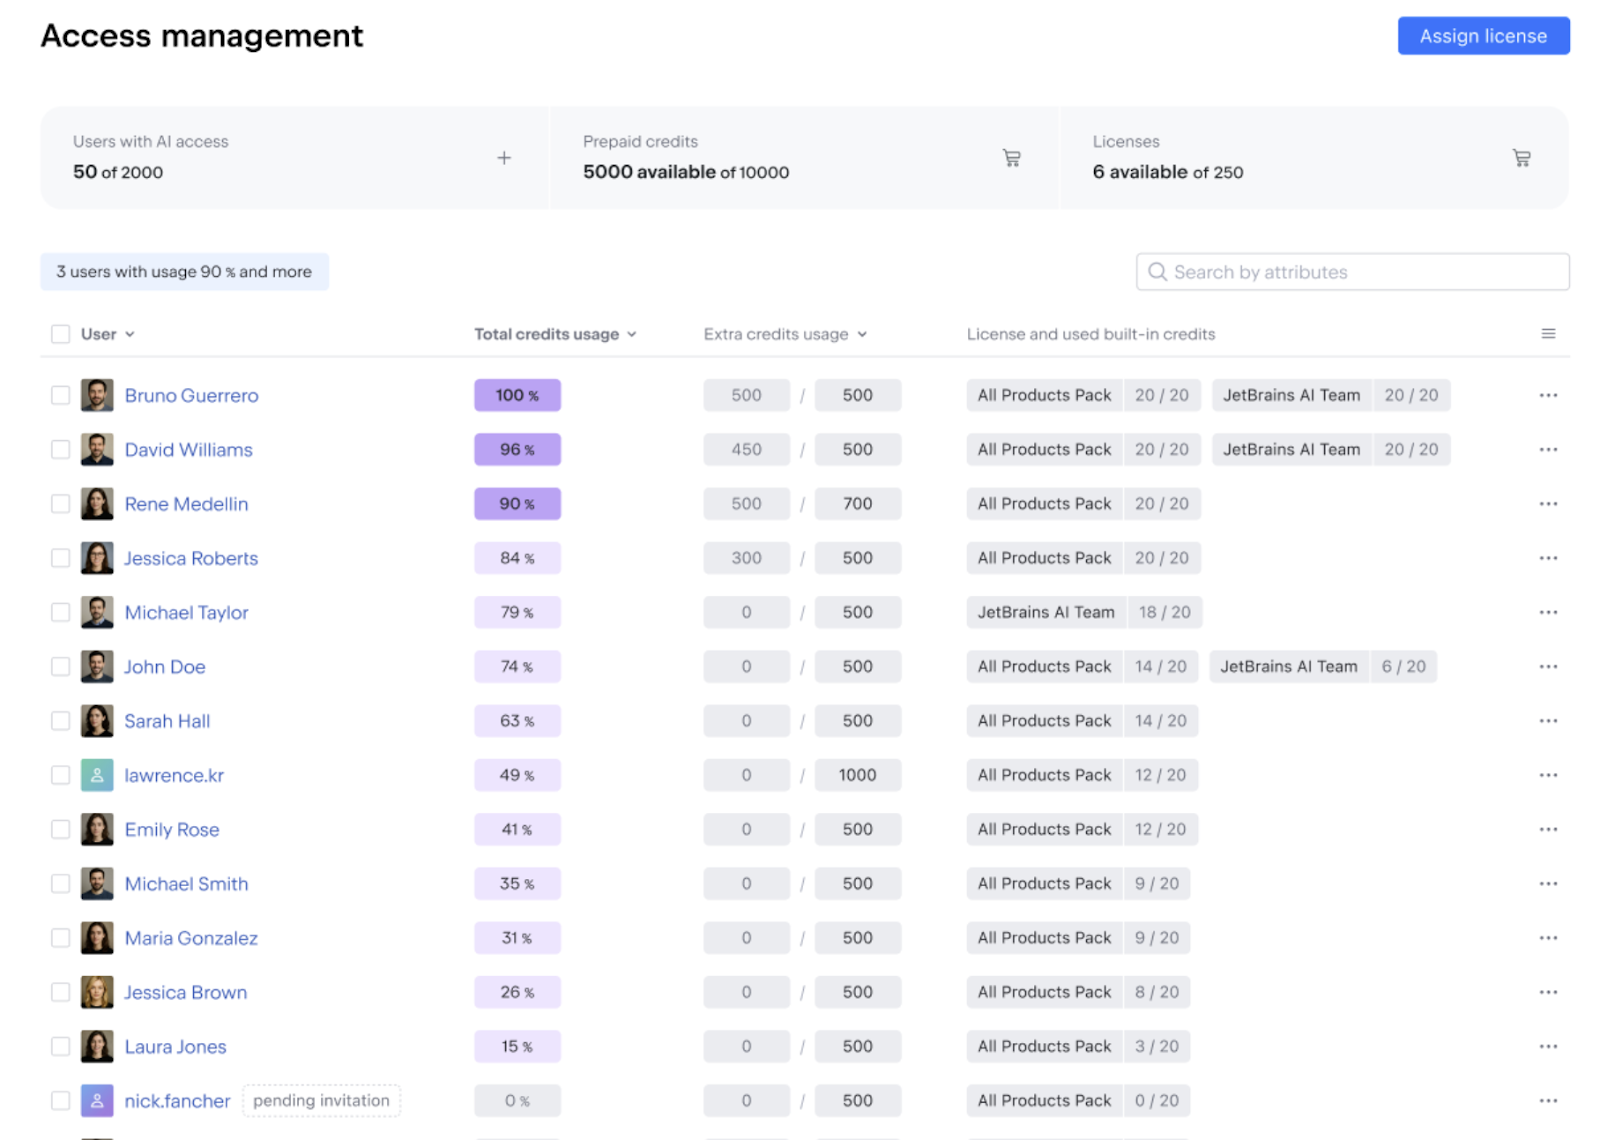Open table column settings menu icon

click(x=1547, y=334)
